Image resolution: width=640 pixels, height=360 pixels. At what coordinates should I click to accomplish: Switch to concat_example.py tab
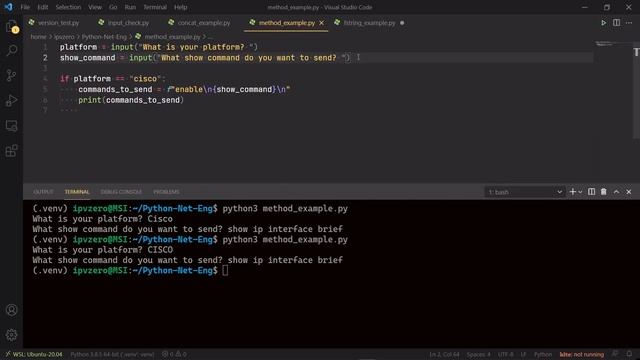203,23
